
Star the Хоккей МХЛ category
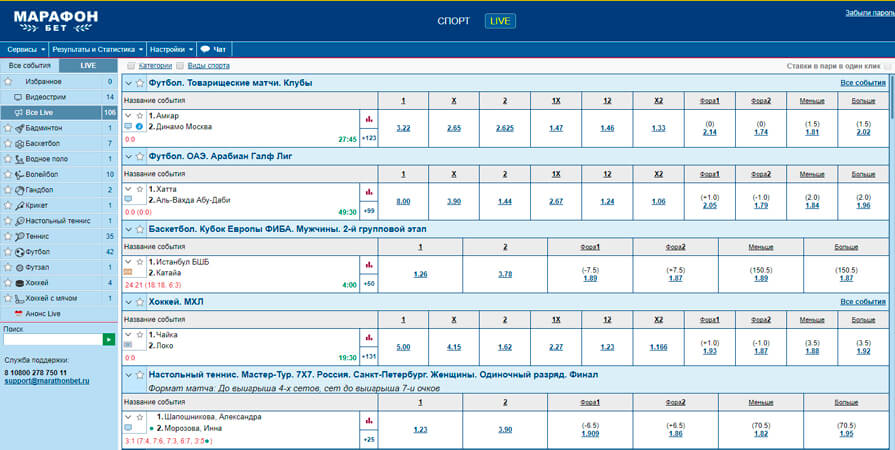140,302
